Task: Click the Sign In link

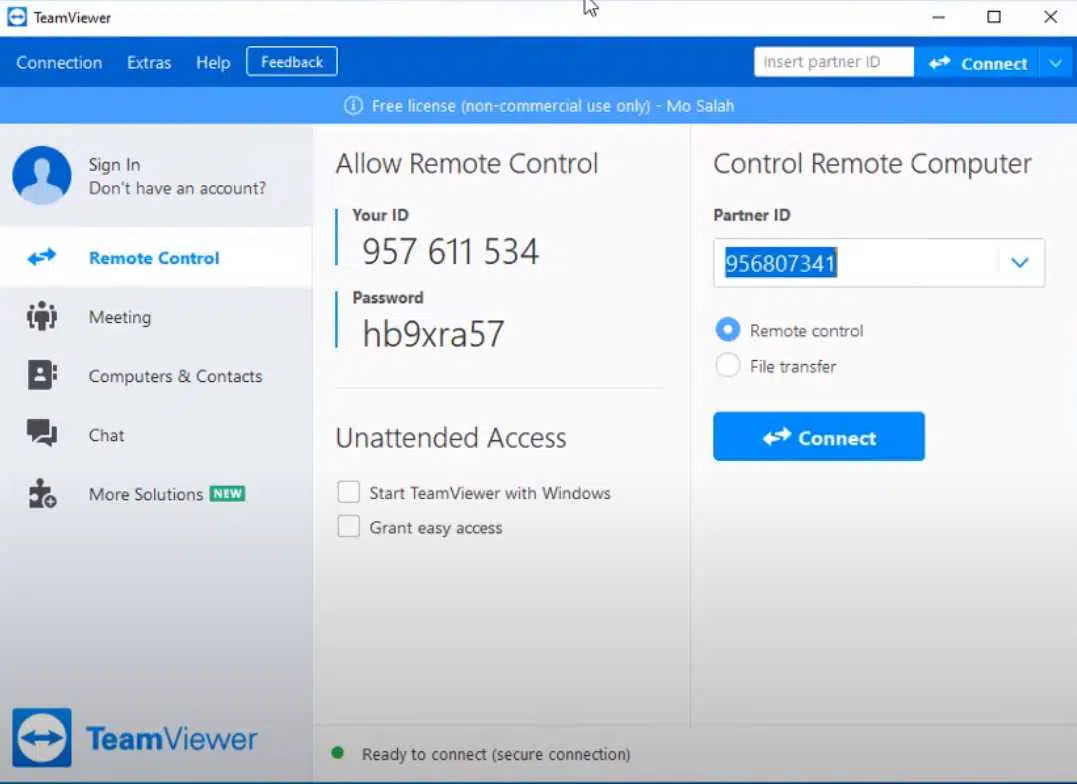Action: pos(114,165)
